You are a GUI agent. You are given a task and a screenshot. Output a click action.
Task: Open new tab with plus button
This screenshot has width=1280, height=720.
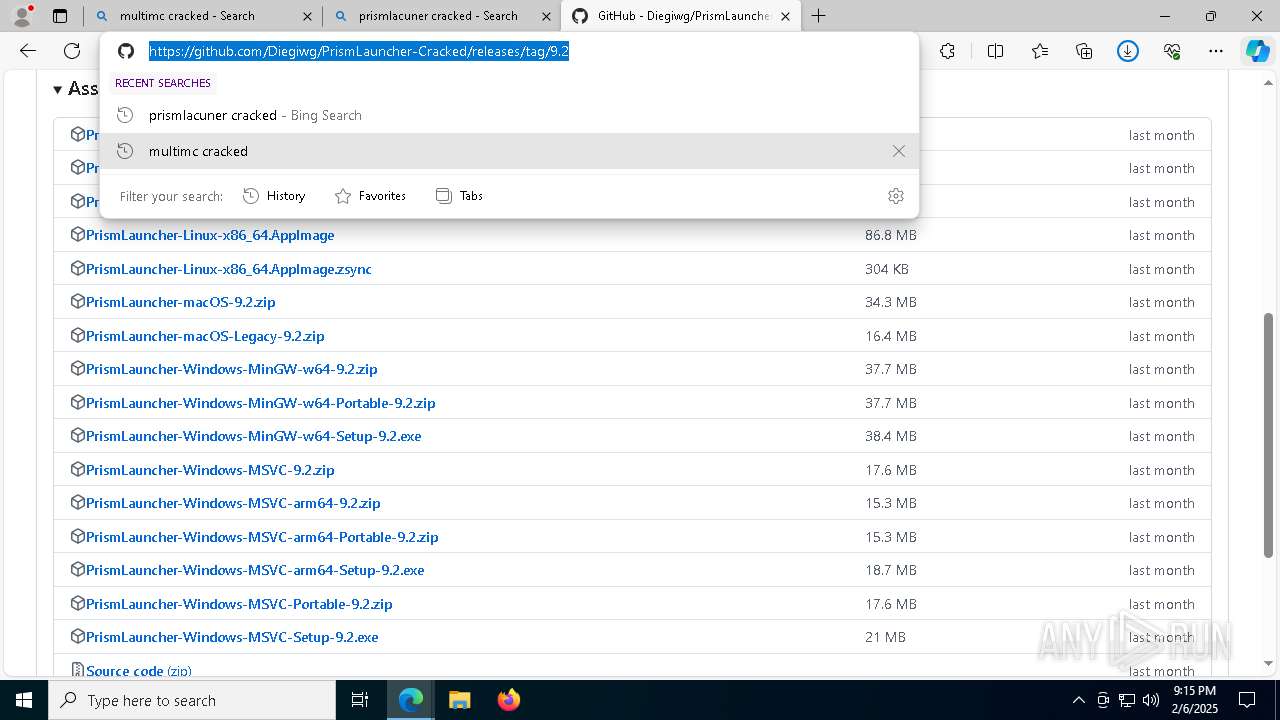point(819,15)
